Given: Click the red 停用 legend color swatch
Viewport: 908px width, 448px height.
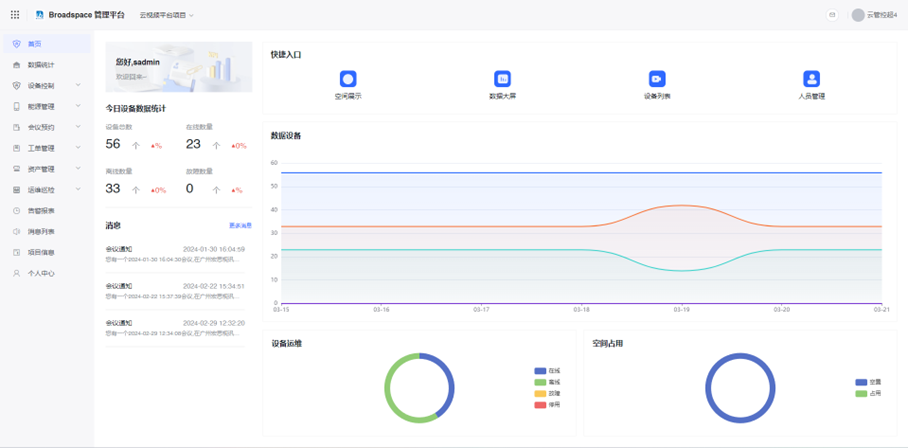Looking at the screenshot, I should coord(540,405).
